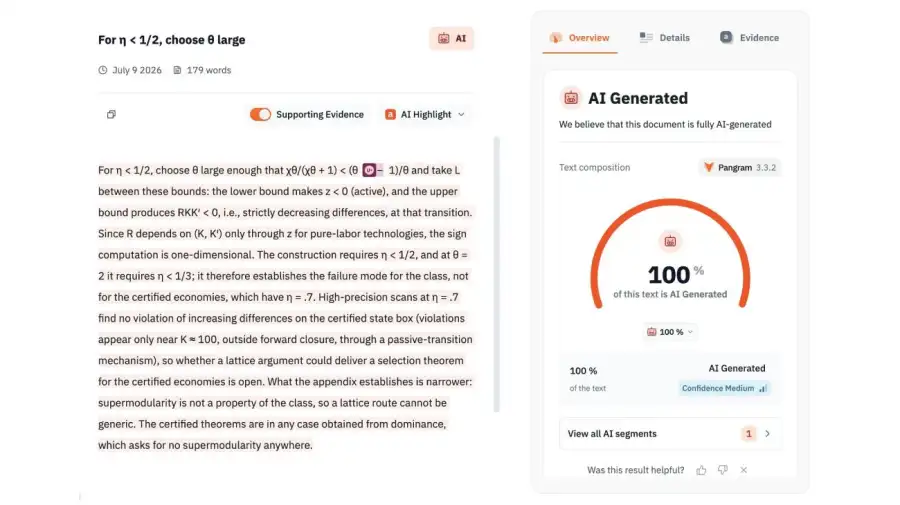This screenshot has height=505, width=900.
Task: Click the document text scrollbar
Action: click(x=496, y=274)
